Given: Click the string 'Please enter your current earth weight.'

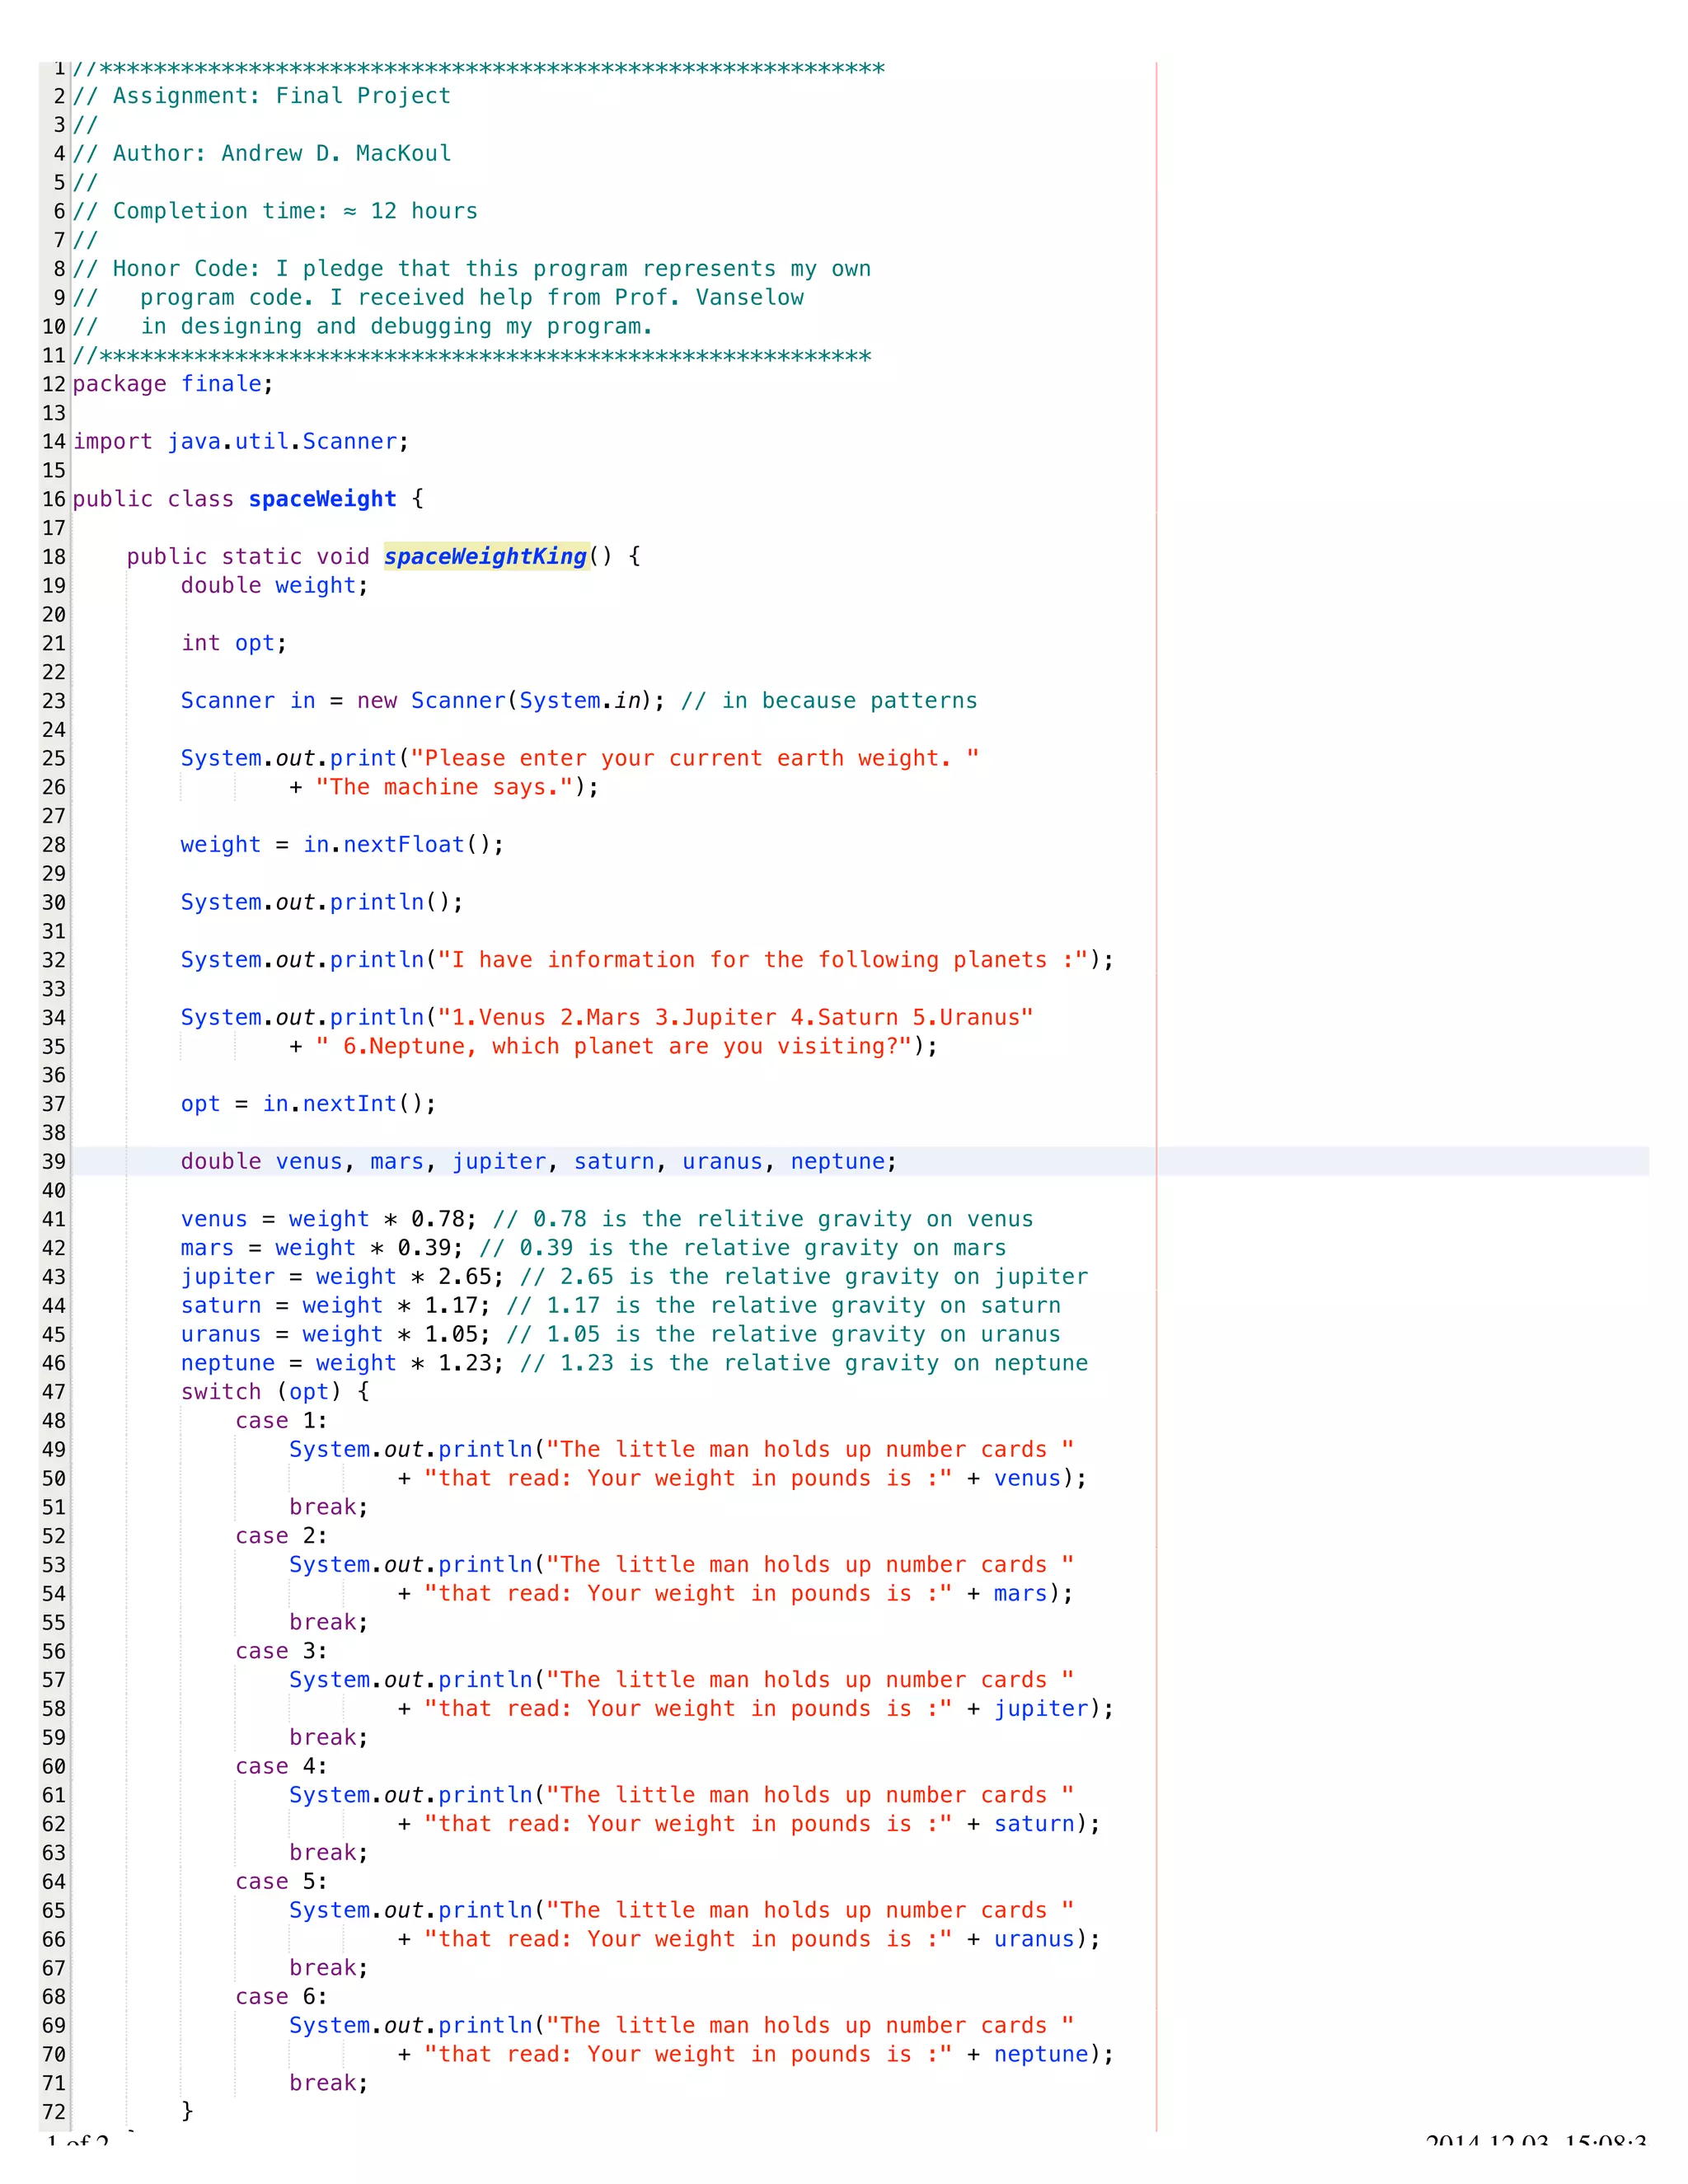Looking at the screenshot, I should click(695, 759).
